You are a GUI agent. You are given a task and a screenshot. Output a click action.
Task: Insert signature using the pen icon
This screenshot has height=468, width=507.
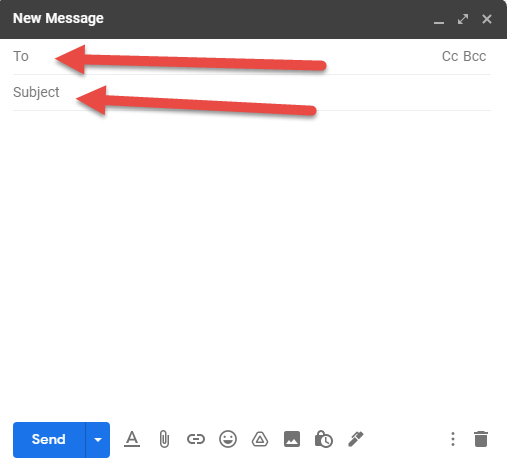click(x=356, y=439)
